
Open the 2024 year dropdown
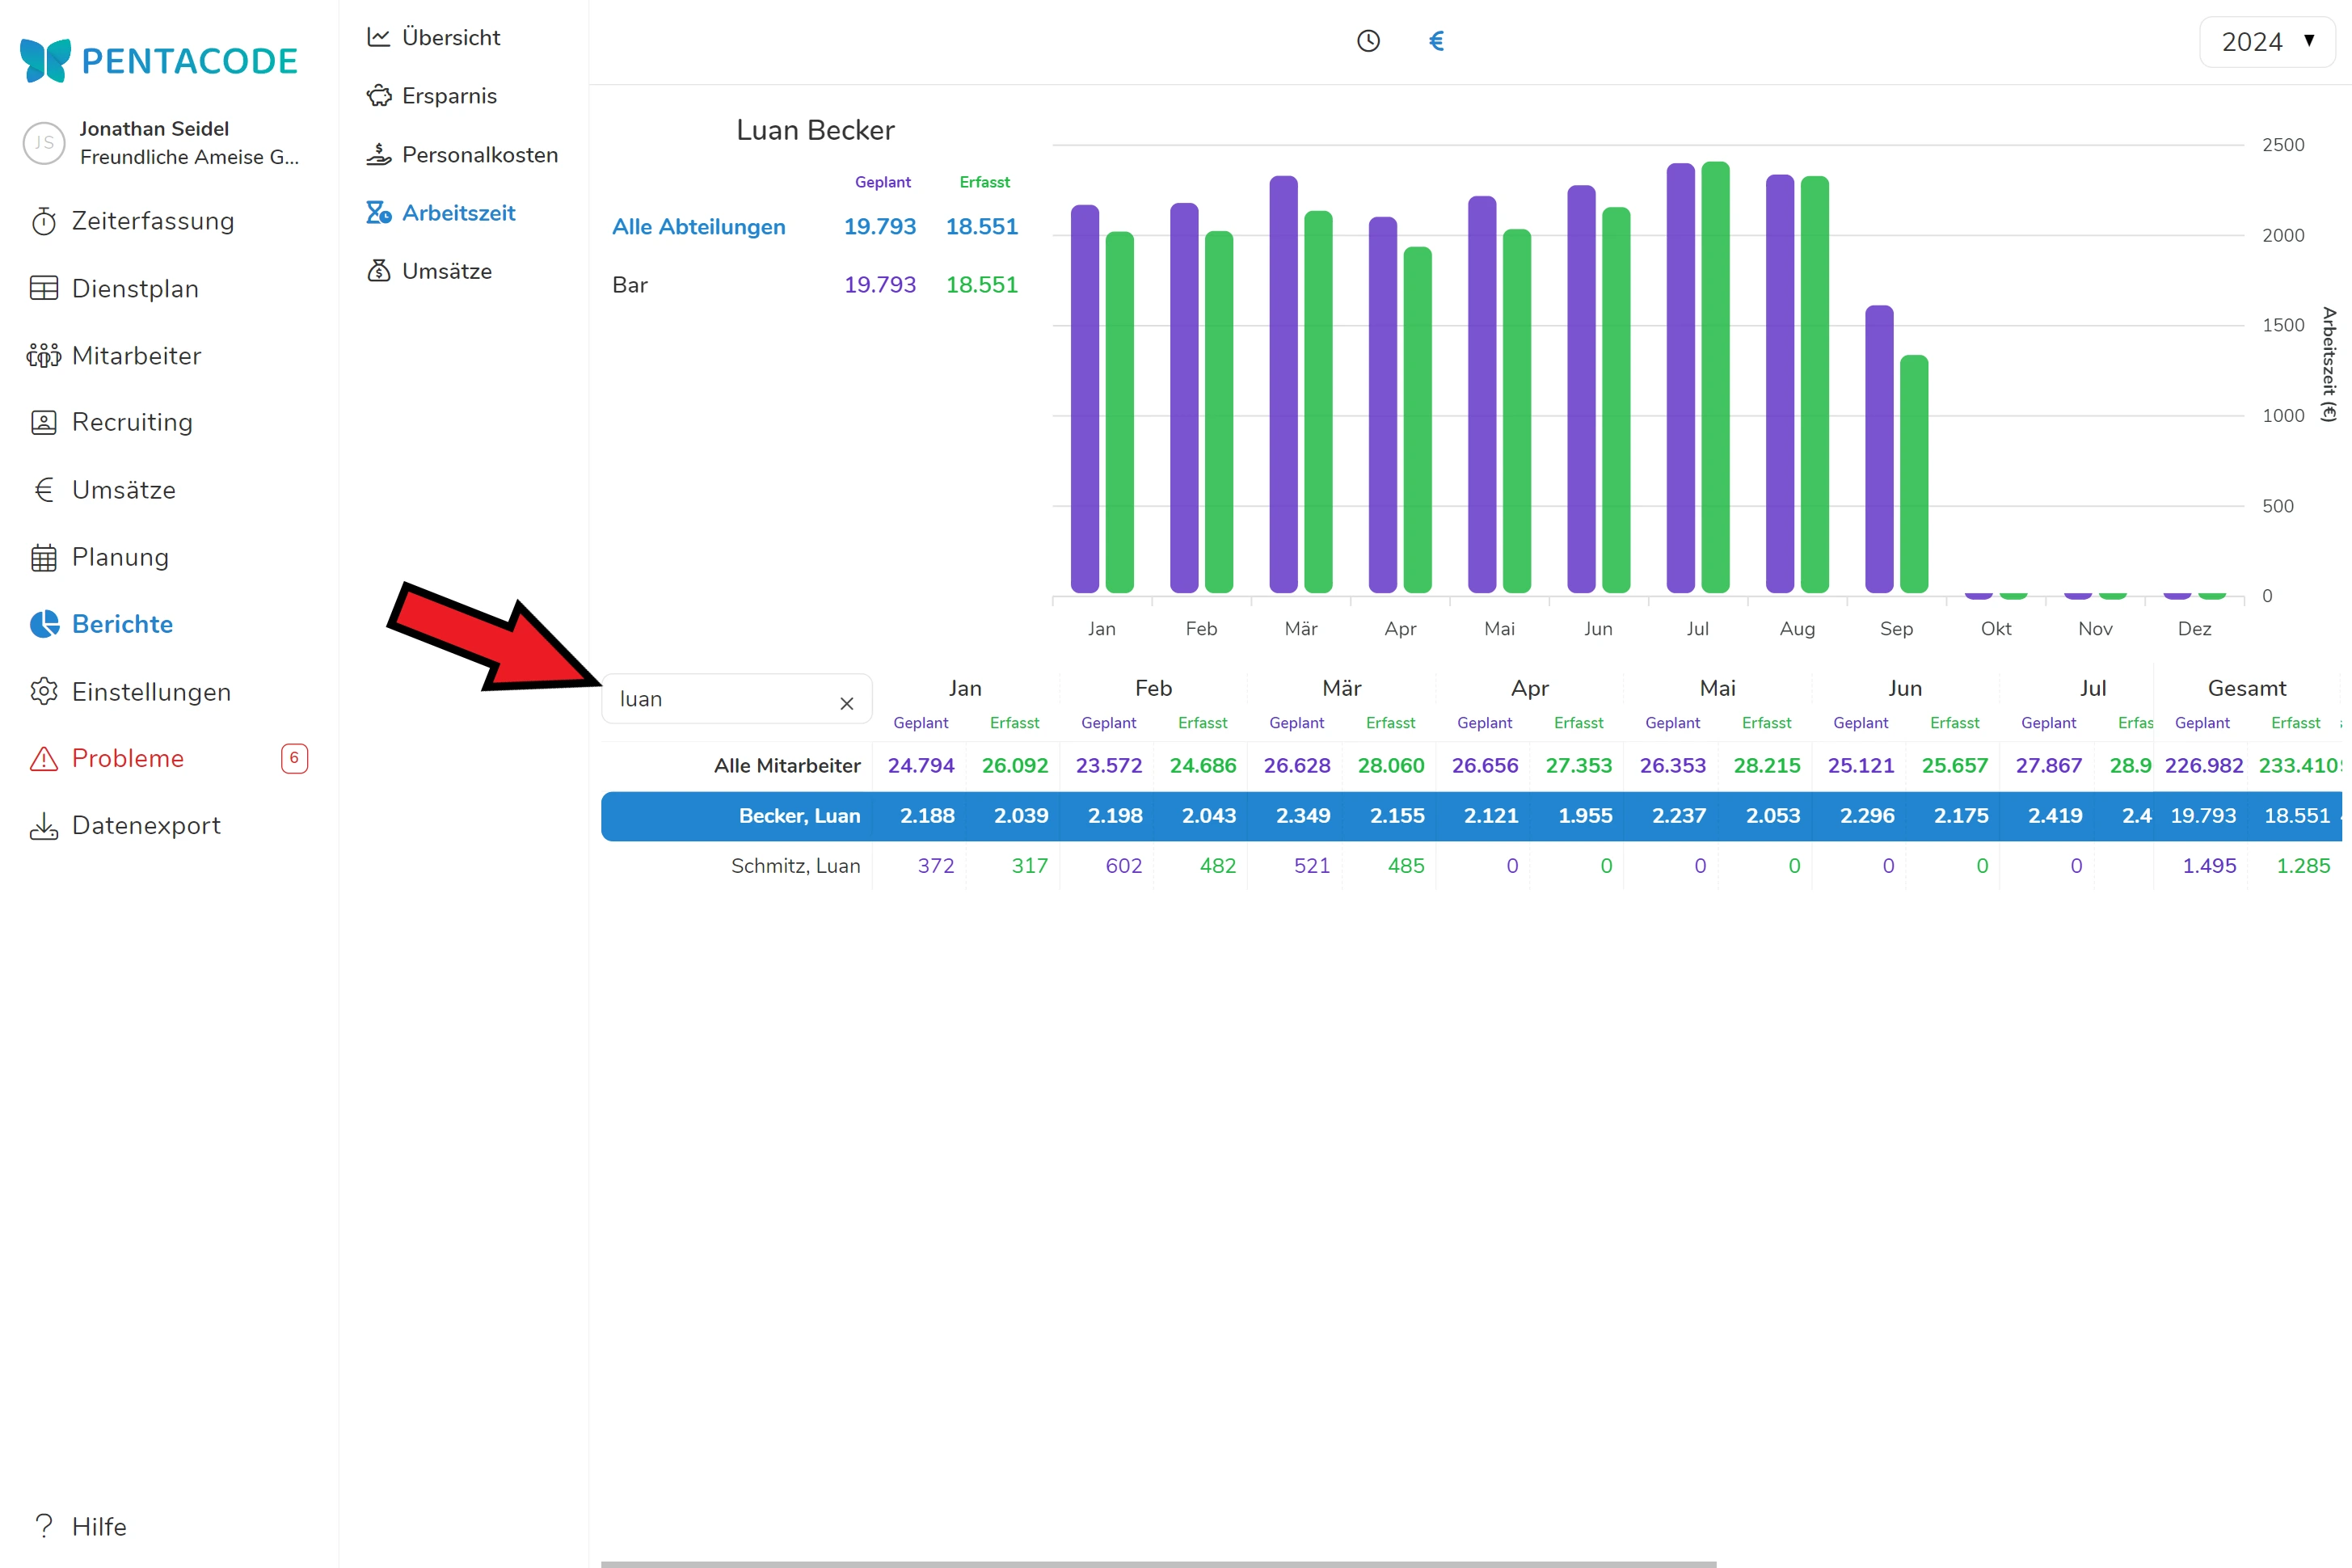[x=2266, y=42]
